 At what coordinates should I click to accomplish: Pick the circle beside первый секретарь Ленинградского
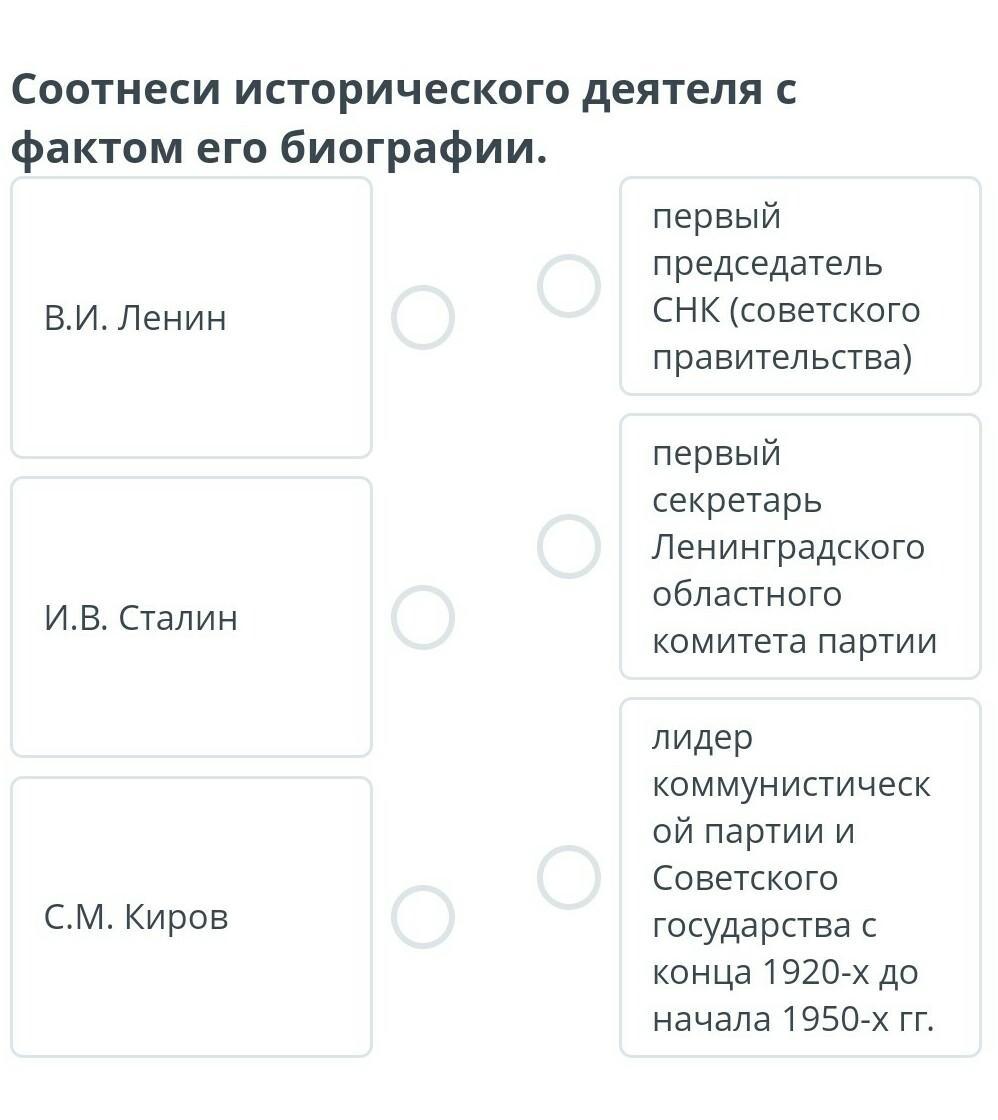pyautogui.click(x=569, y=546)
